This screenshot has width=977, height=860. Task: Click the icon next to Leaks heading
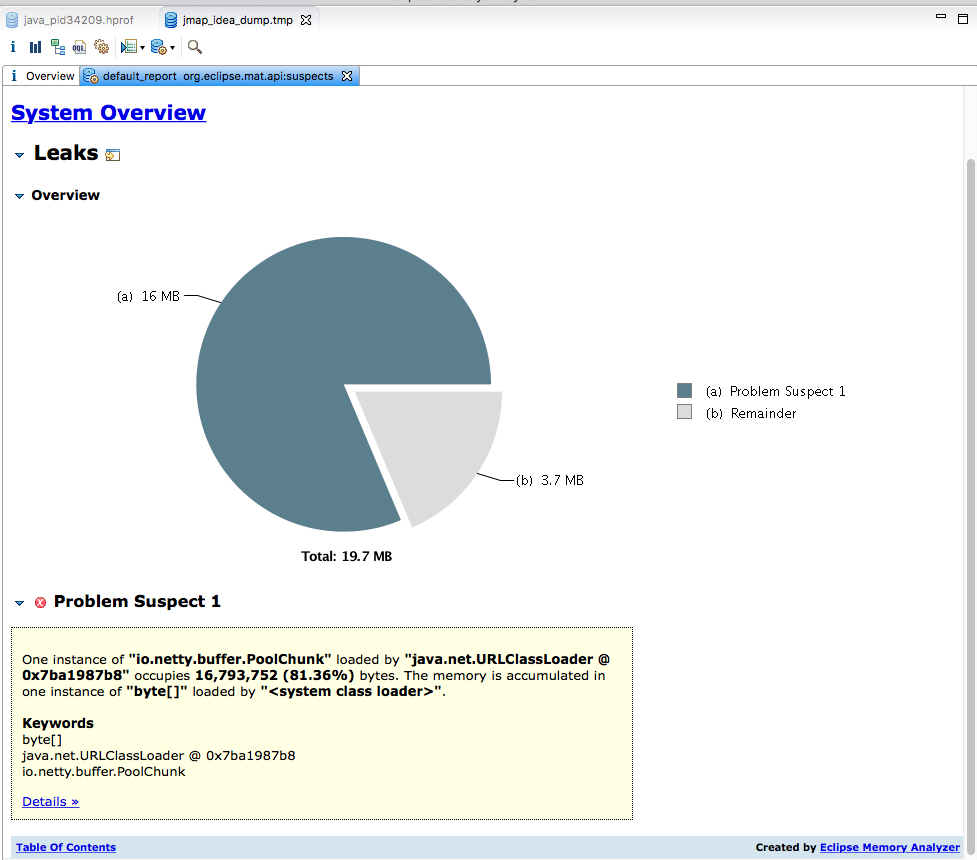pos(113,155)
